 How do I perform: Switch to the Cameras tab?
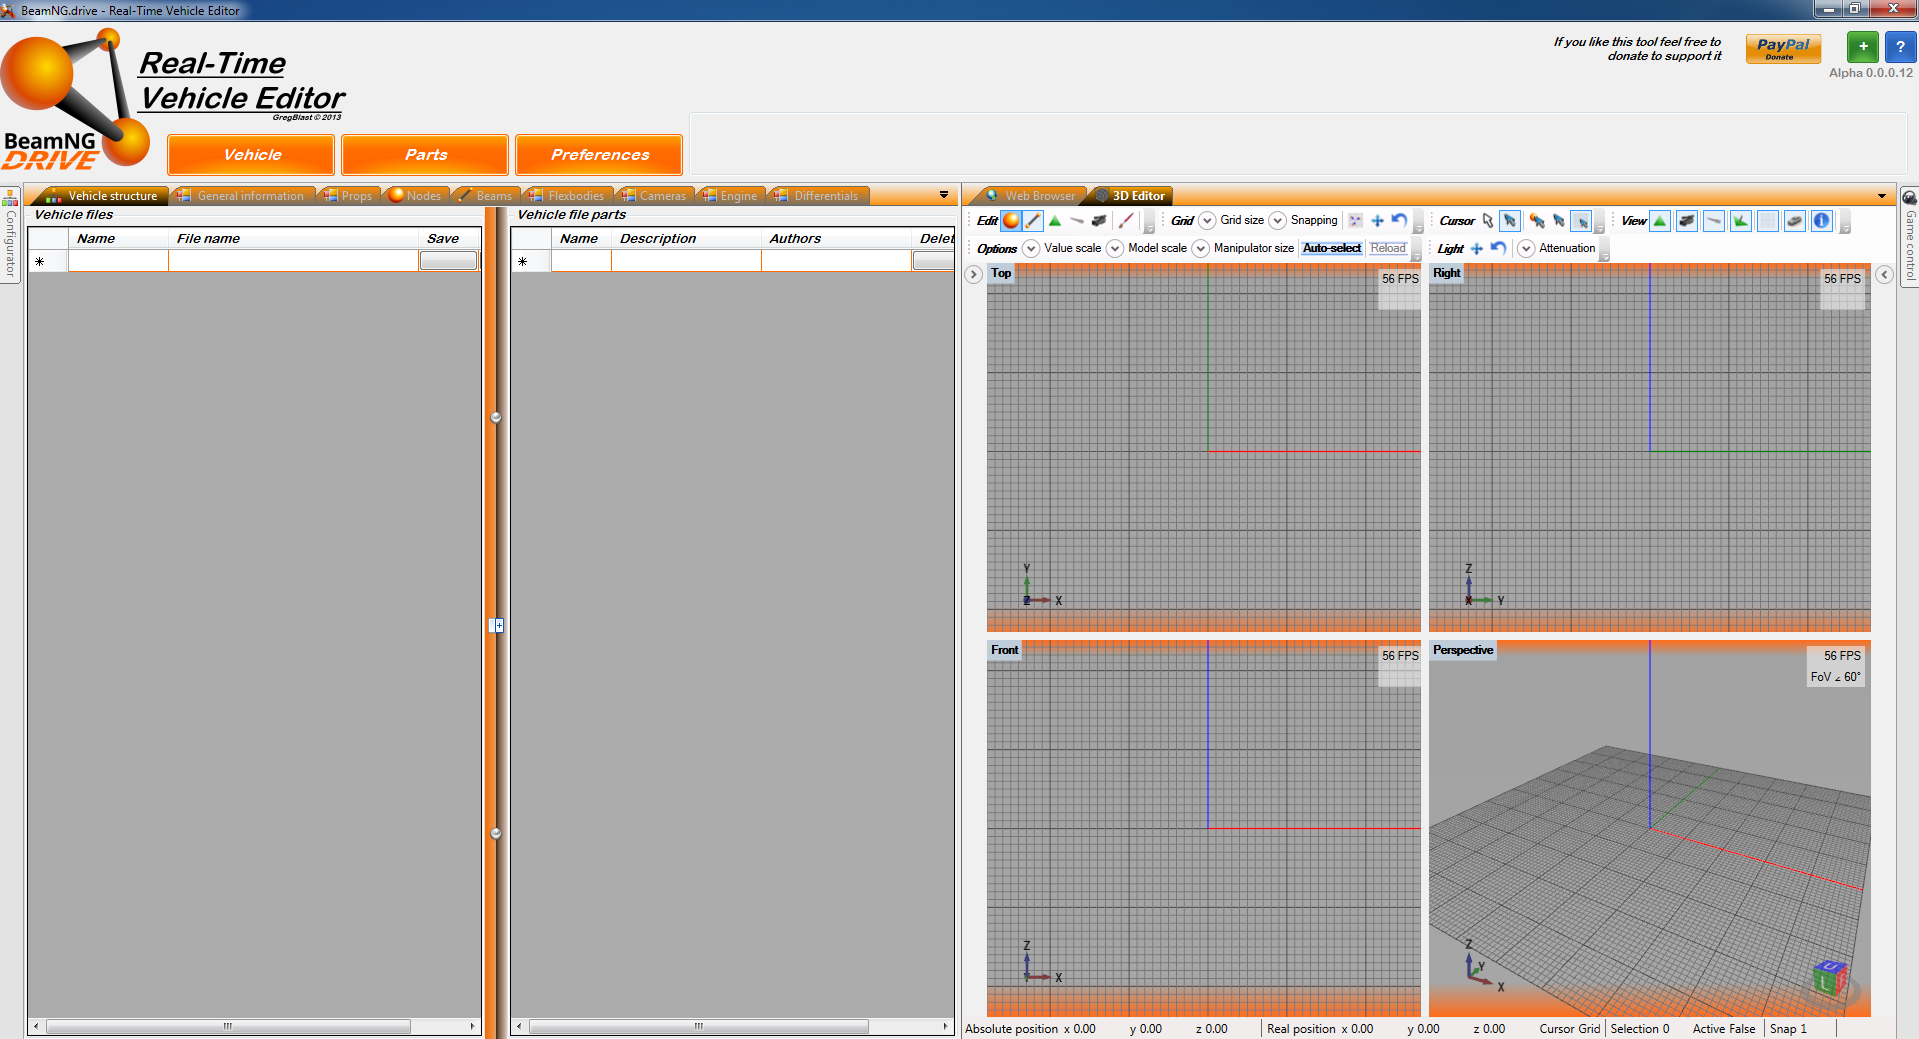(654, 196)
